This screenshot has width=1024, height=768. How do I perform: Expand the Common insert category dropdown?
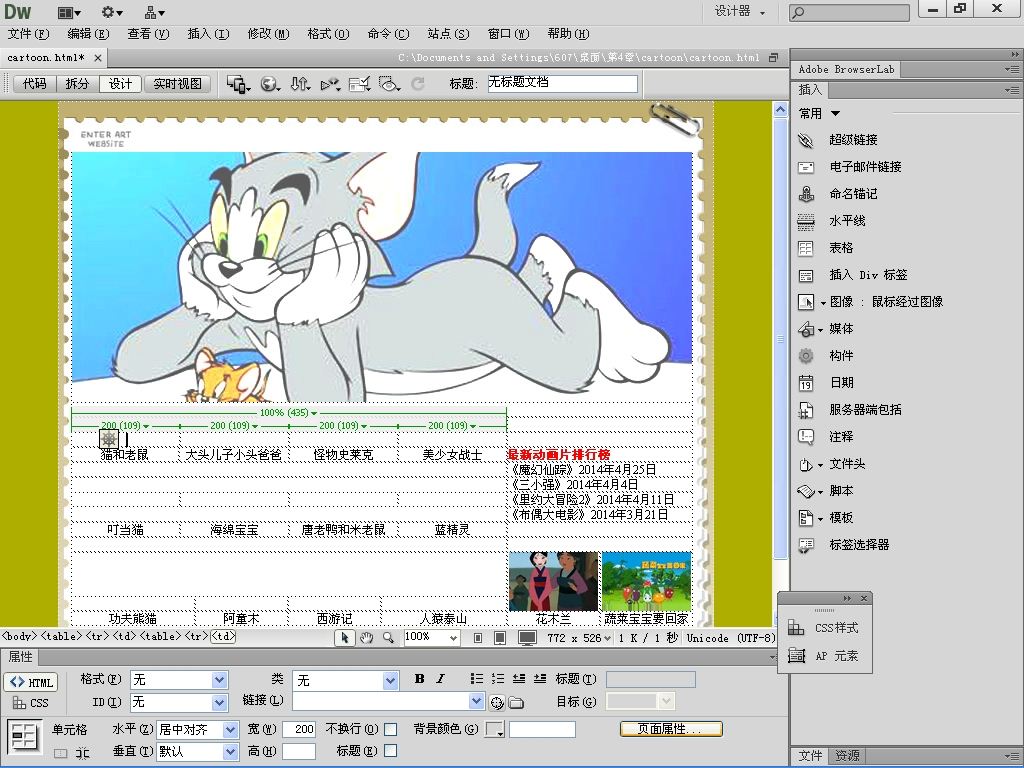[x=835, y=114]
